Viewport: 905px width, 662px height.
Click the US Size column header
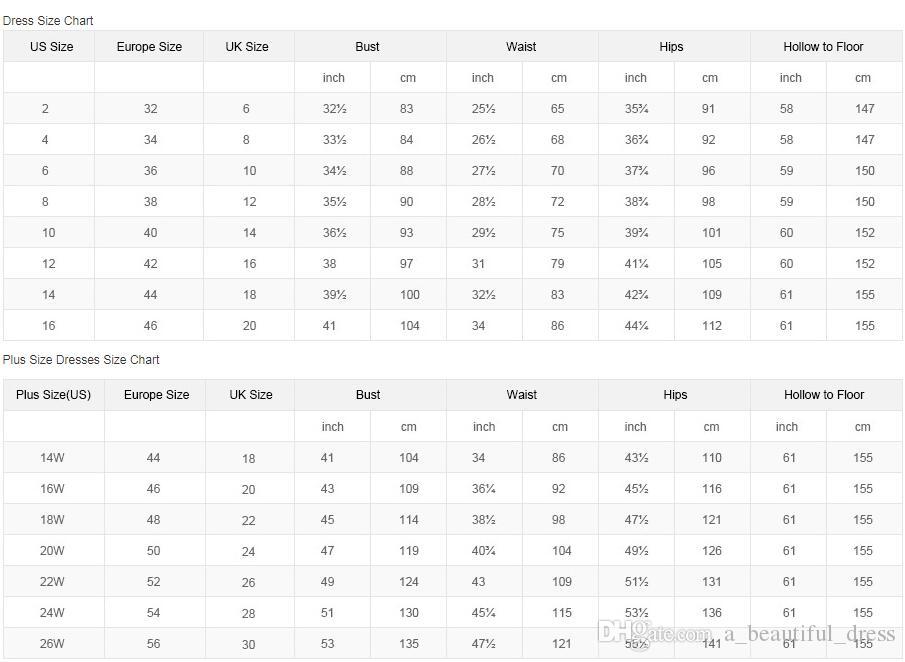coord(51,47)
